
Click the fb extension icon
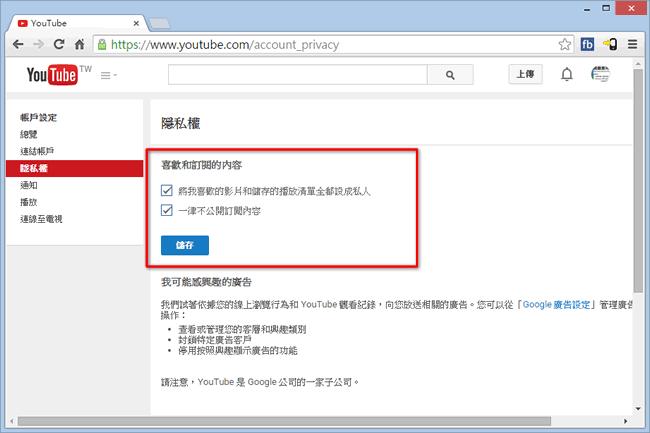click(588, 44)
